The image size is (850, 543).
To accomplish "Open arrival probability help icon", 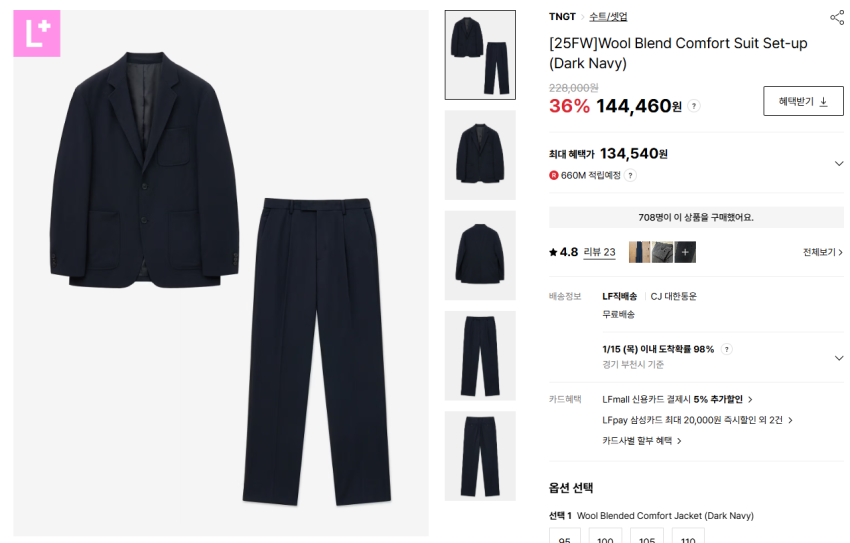I will tap(727, 349).
